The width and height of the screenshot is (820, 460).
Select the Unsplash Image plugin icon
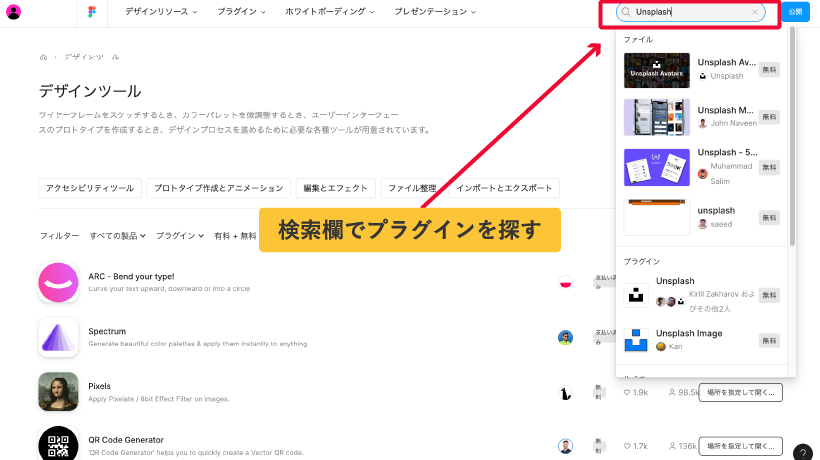coord(636,340)
